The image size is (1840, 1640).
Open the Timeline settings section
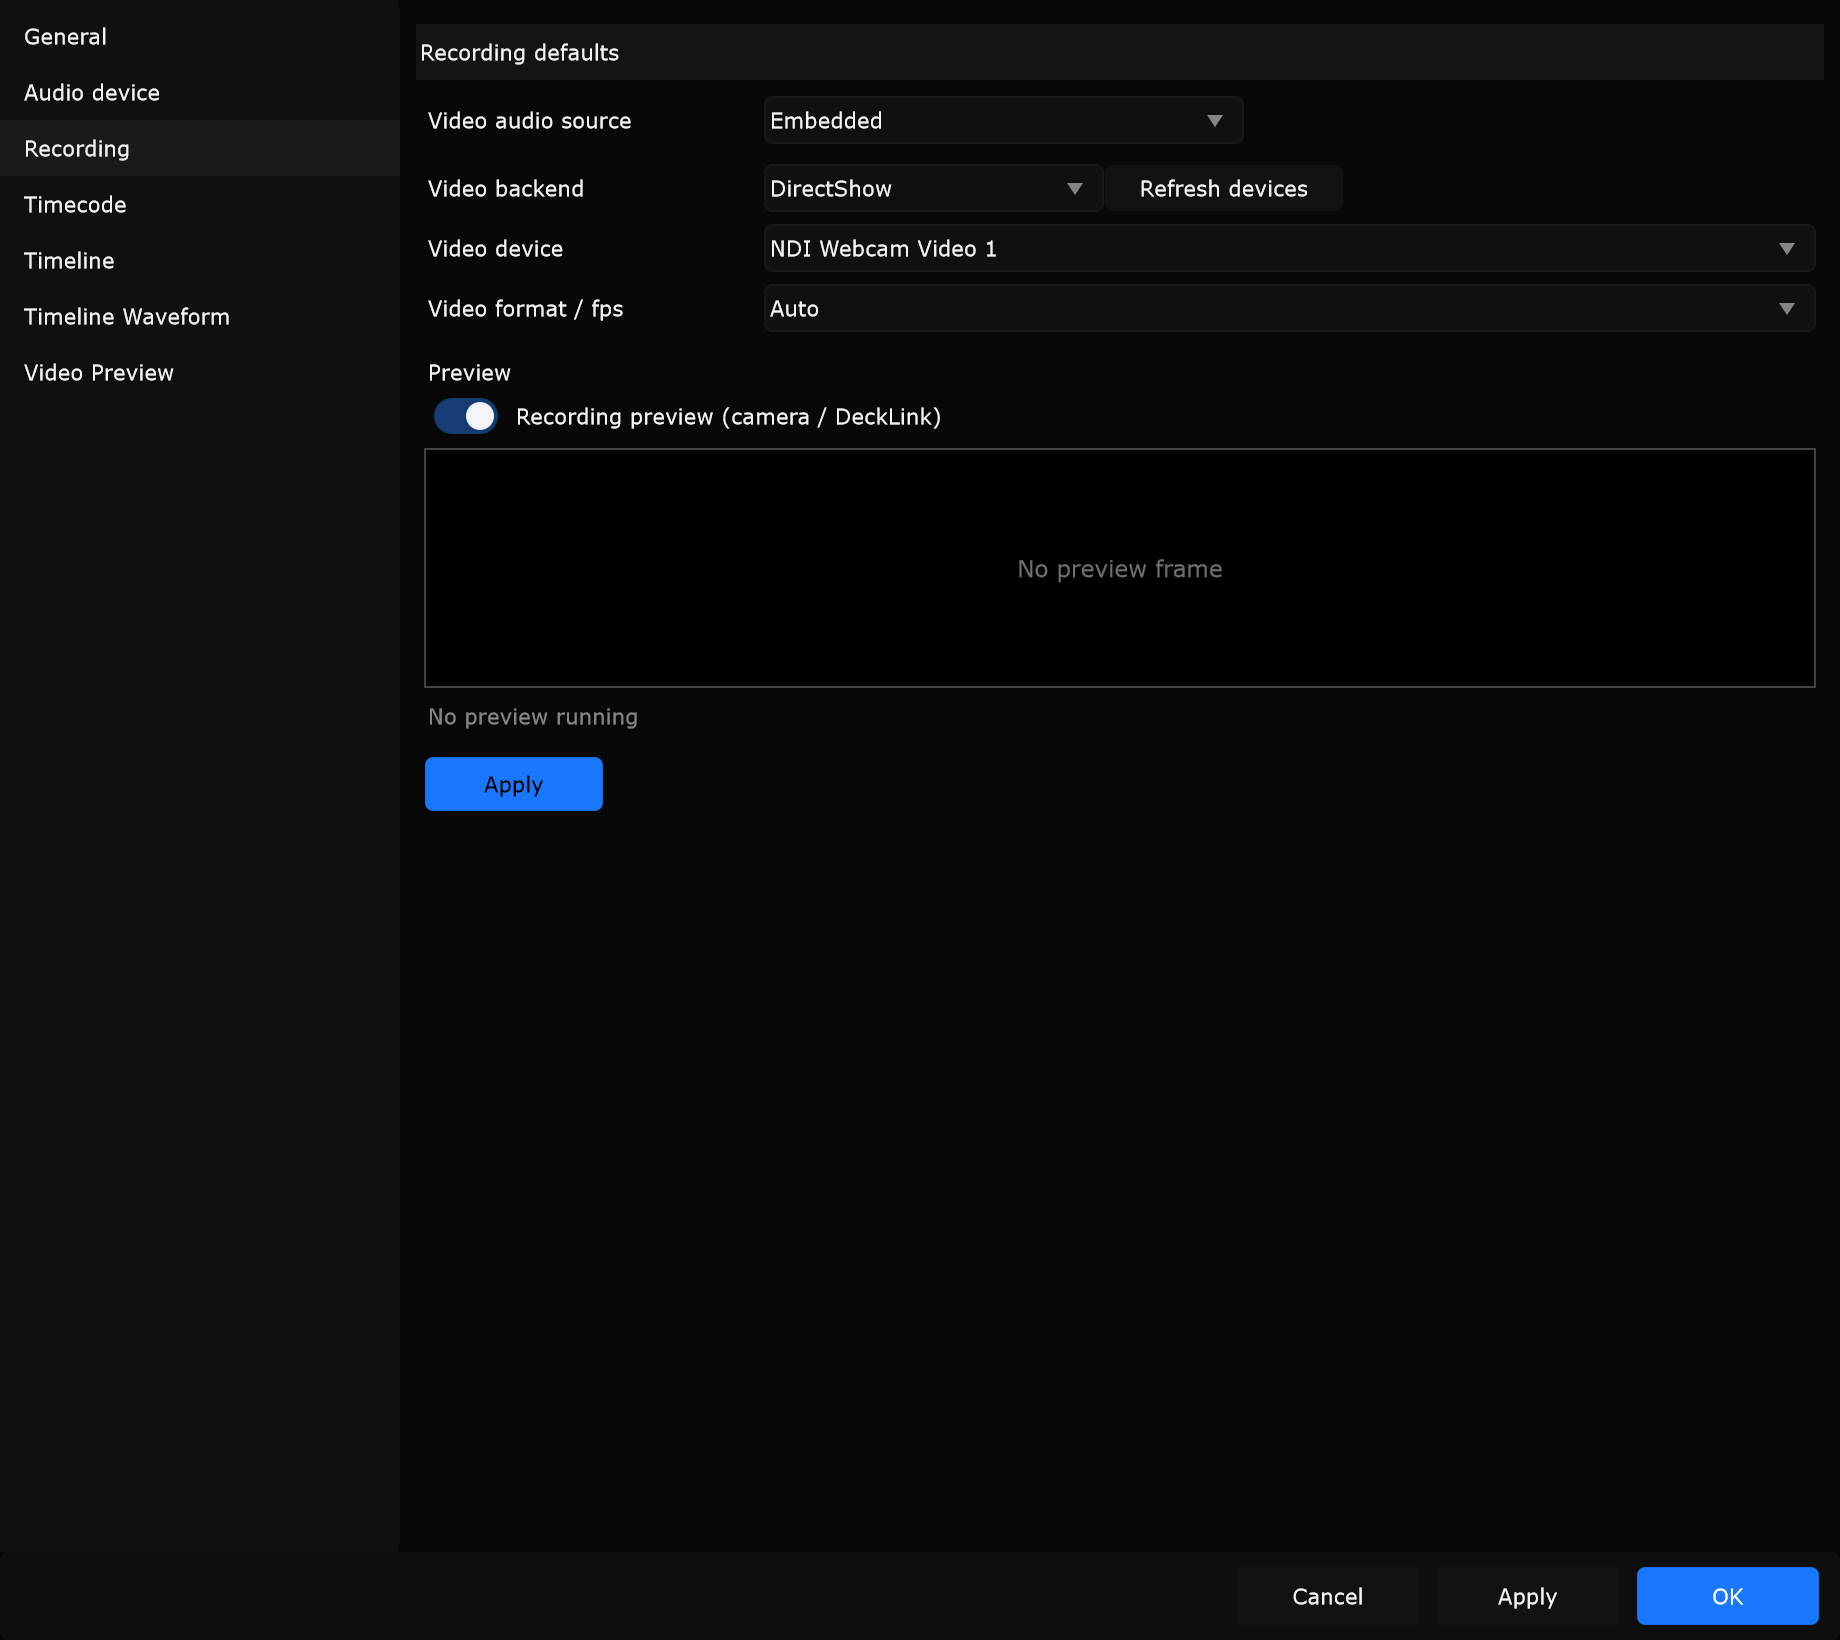point(200,261)
